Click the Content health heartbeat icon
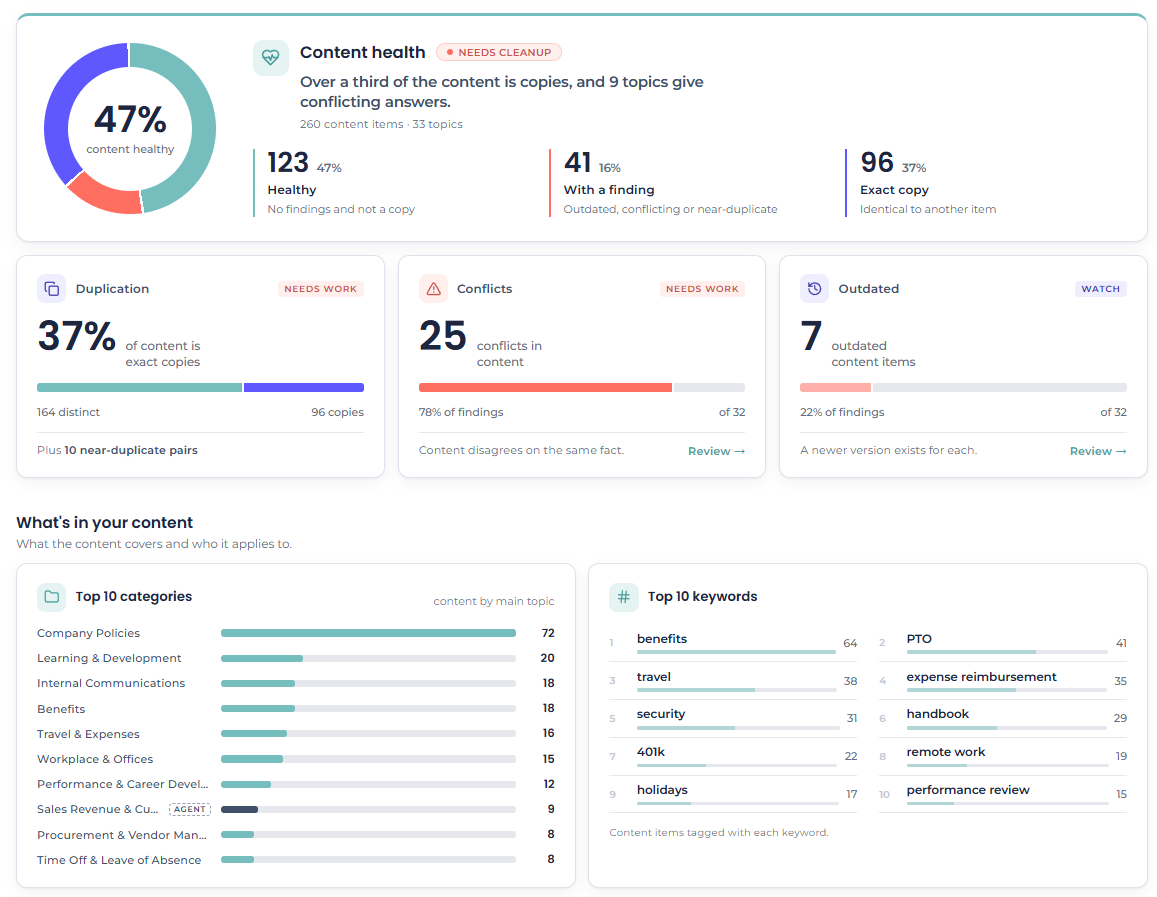Viewport: 1157px width, 897px height. pos(271,58)
